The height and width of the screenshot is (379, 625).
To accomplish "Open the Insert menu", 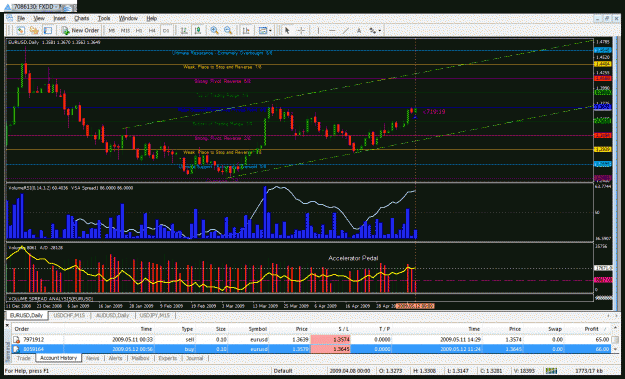I will click(59, 18).
